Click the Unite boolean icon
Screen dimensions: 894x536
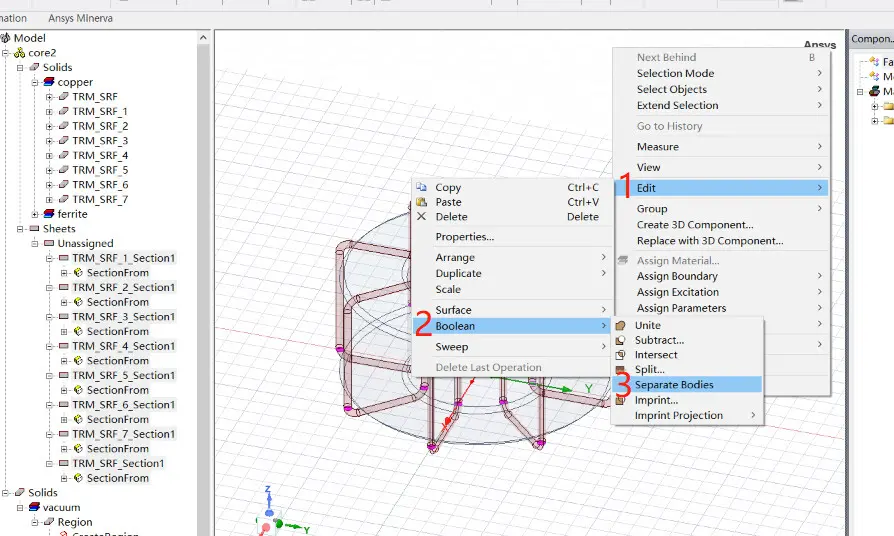pyautogui.click(x=620, y=326)
